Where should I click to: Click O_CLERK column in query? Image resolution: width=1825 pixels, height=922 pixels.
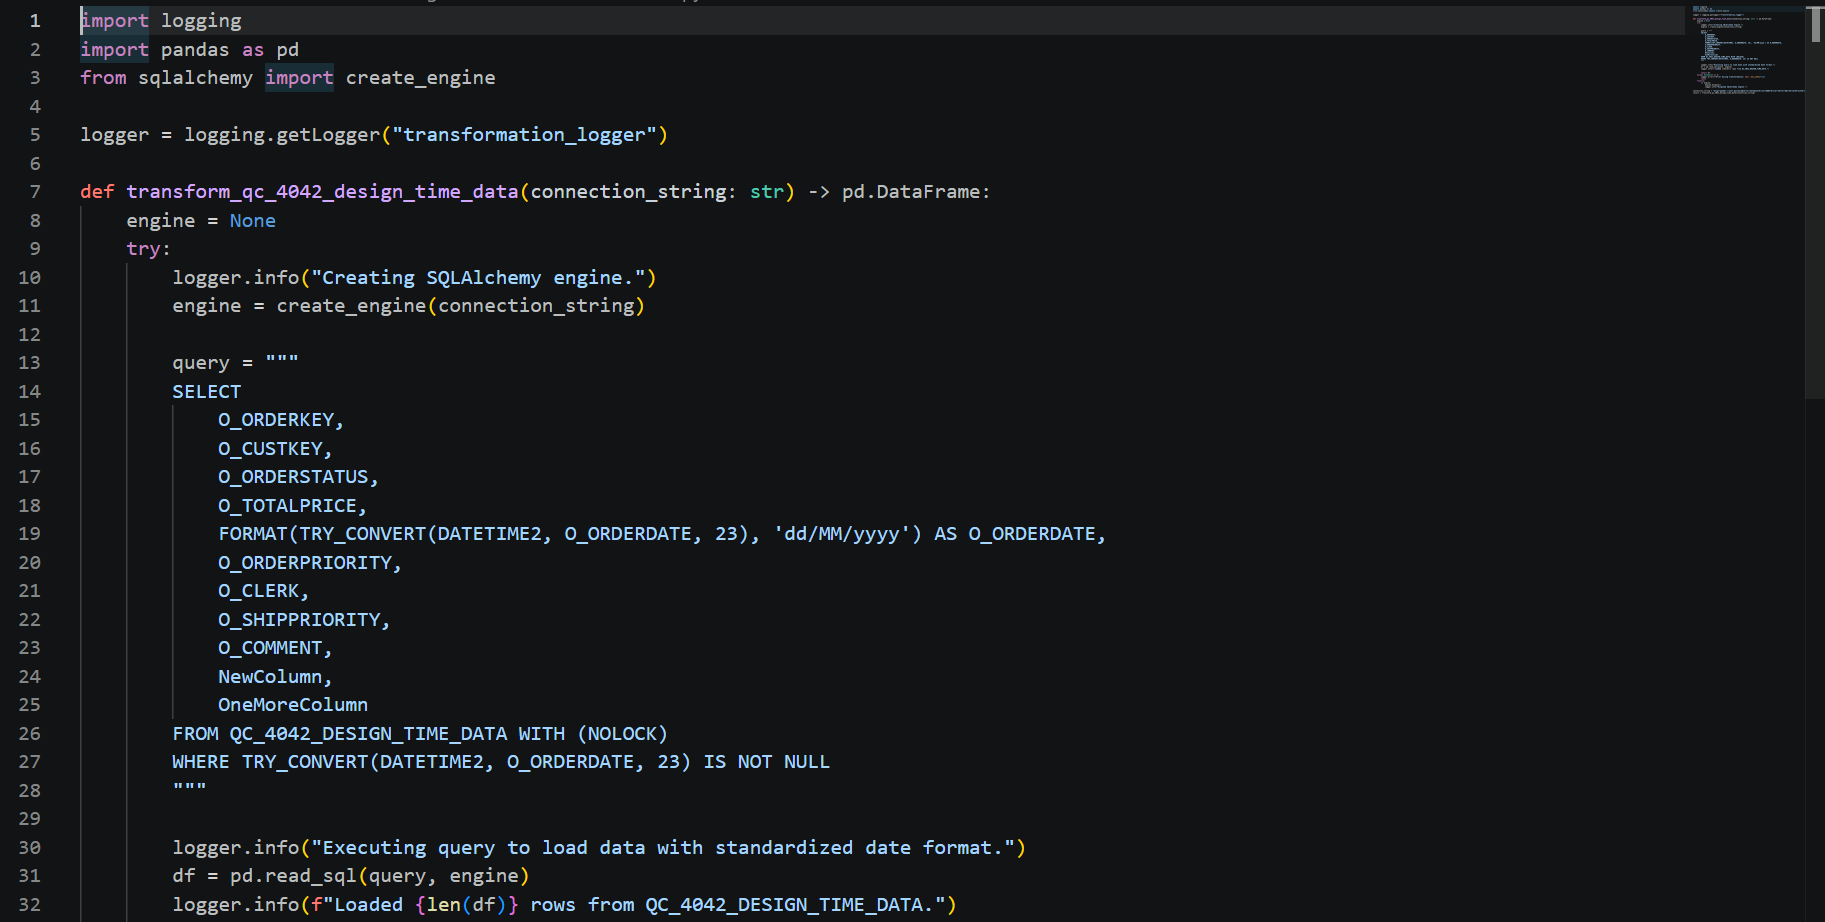(258, 590)
